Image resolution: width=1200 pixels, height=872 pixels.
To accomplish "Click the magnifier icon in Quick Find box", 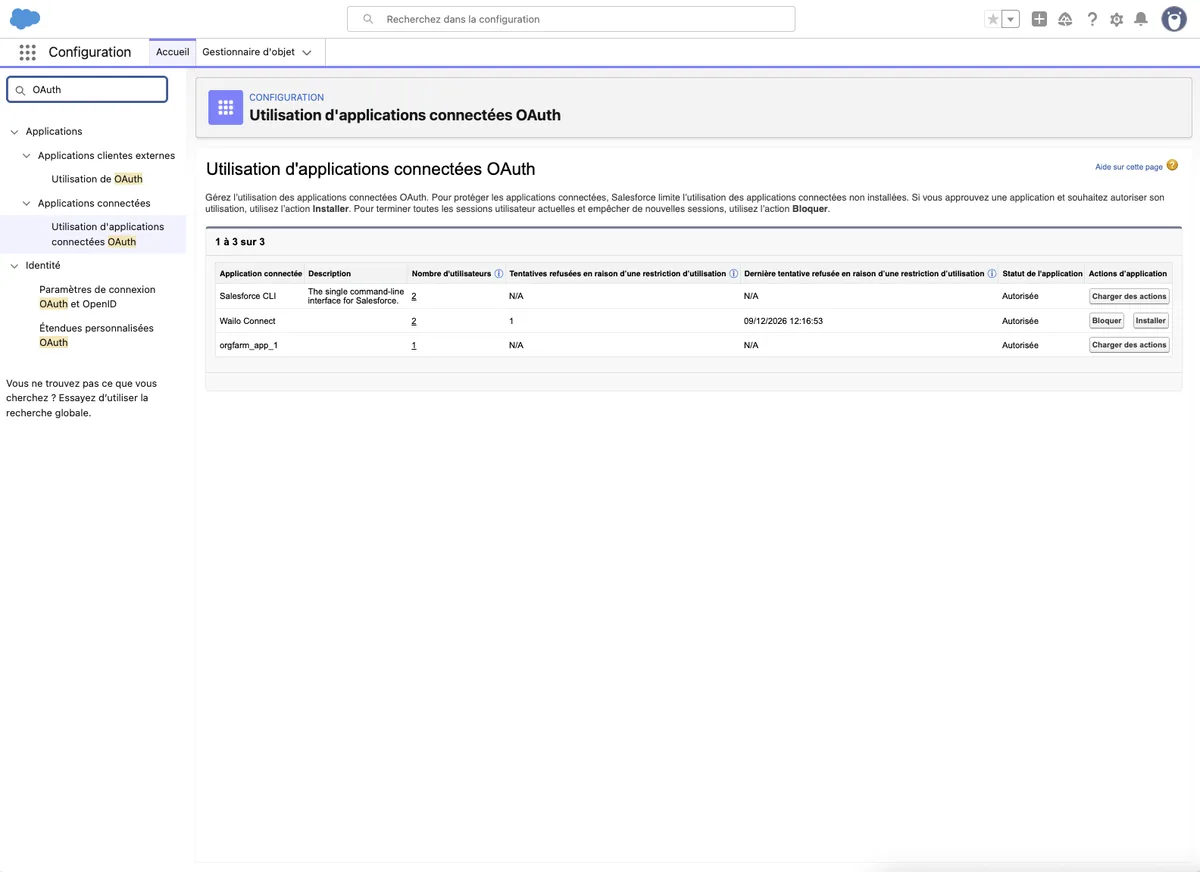I will (20, 90).
